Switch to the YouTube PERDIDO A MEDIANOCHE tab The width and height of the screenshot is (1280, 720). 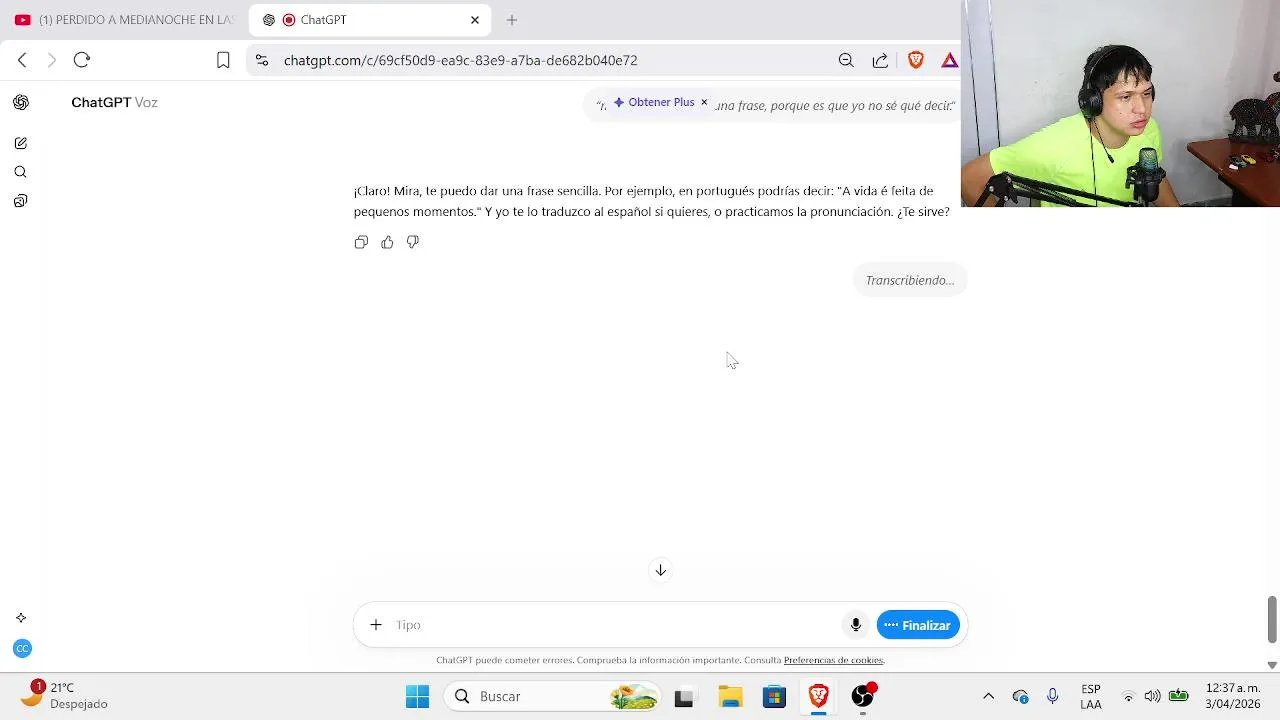coord(124,20)
